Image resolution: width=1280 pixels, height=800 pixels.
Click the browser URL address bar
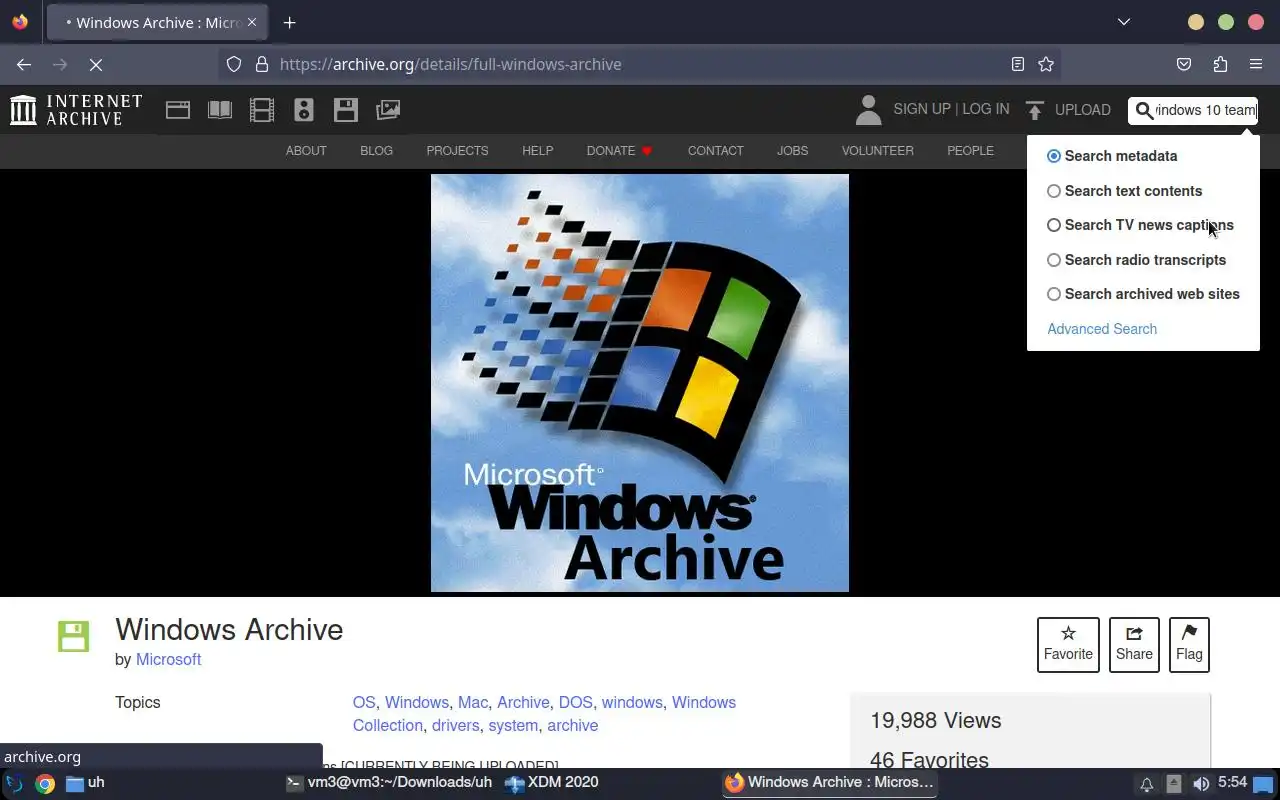click(x=640, y=64)
